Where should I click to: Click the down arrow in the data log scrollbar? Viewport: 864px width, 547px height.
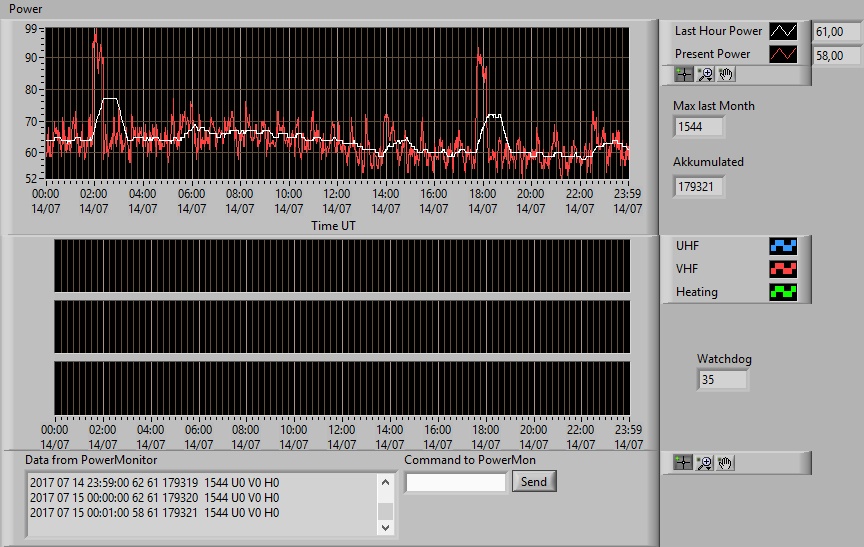pos(385,528)
